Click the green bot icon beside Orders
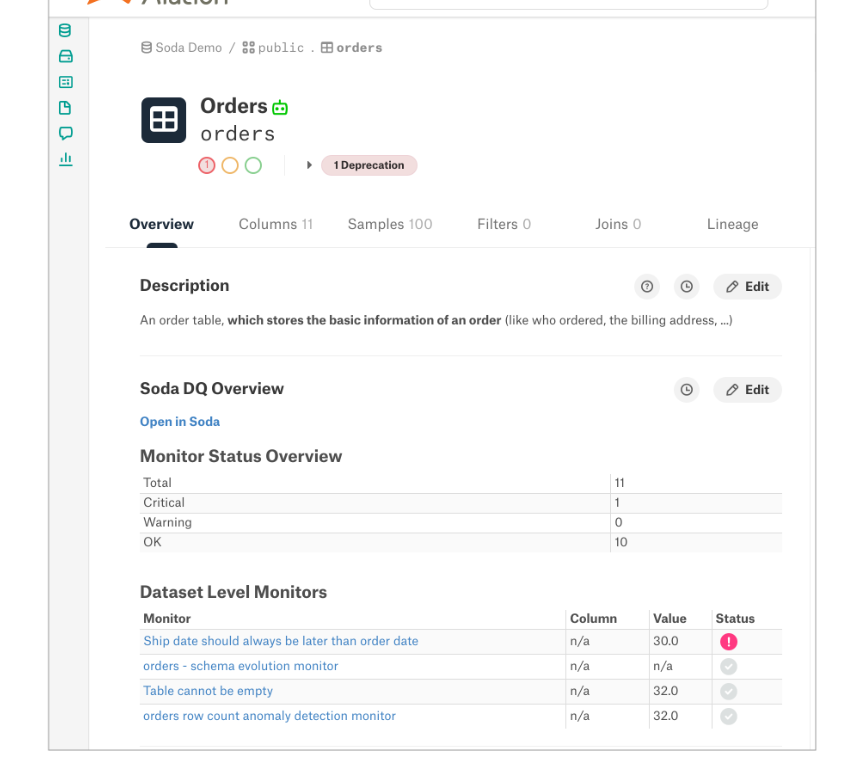 [280, 107]
